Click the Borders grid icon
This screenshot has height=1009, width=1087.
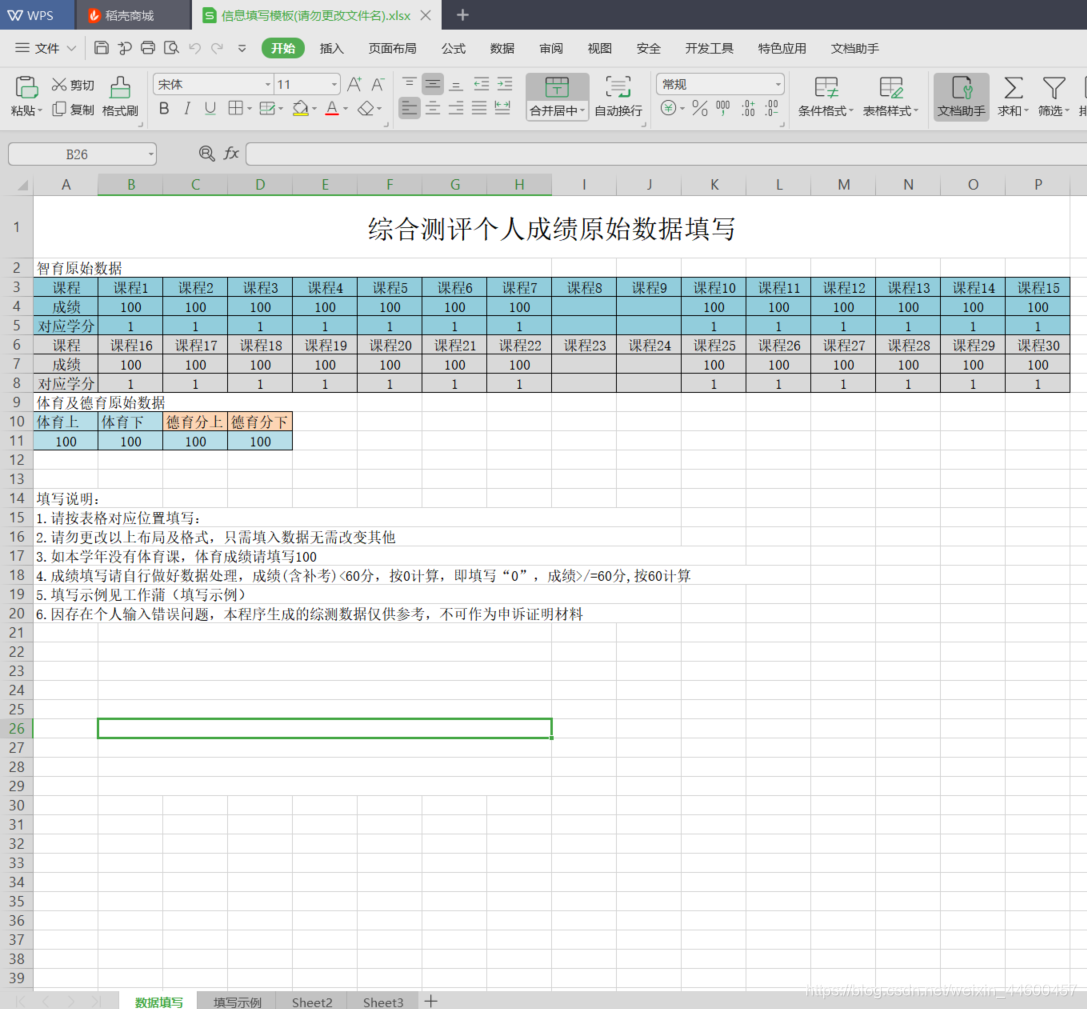[x=236, y=108]
